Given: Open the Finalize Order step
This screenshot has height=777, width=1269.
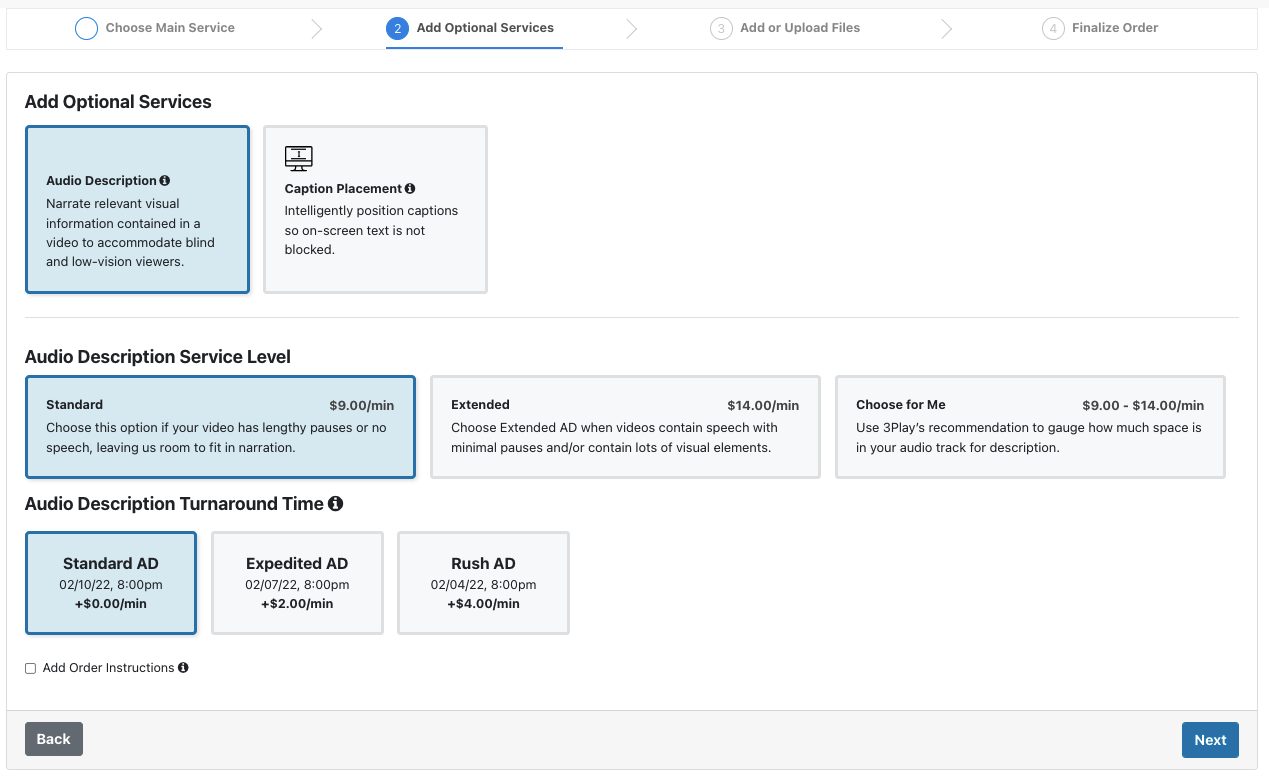Looking at the screenshot, I should coord(1114,28).
